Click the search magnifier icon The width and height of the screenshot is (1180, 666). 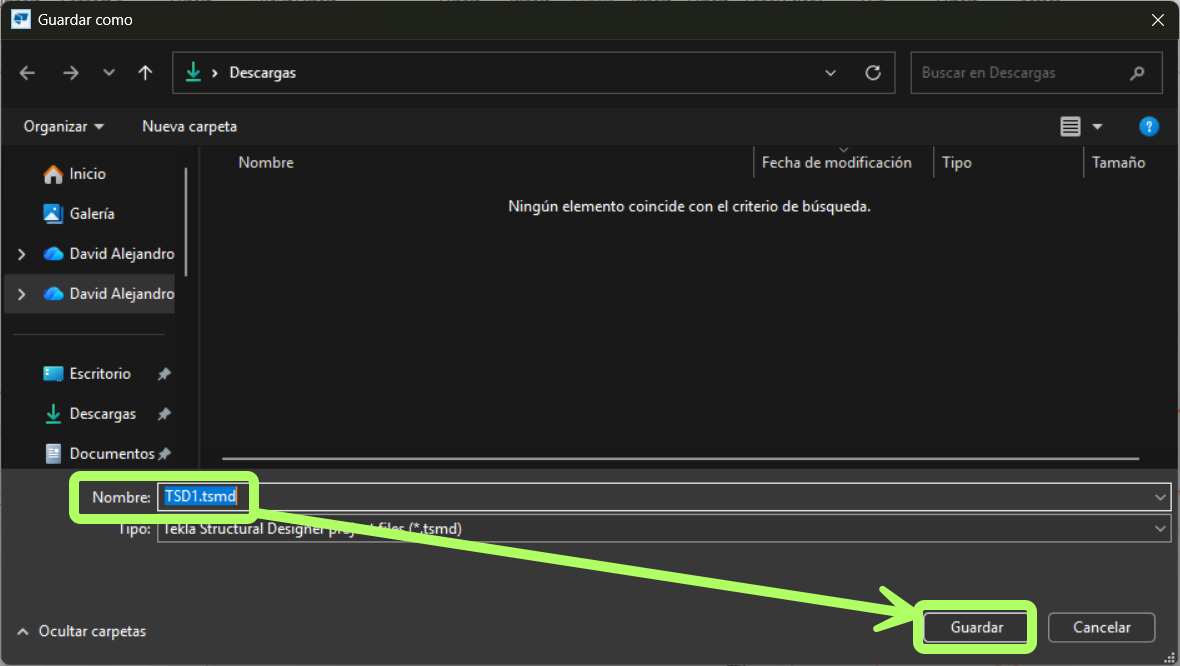(1137, 73)
